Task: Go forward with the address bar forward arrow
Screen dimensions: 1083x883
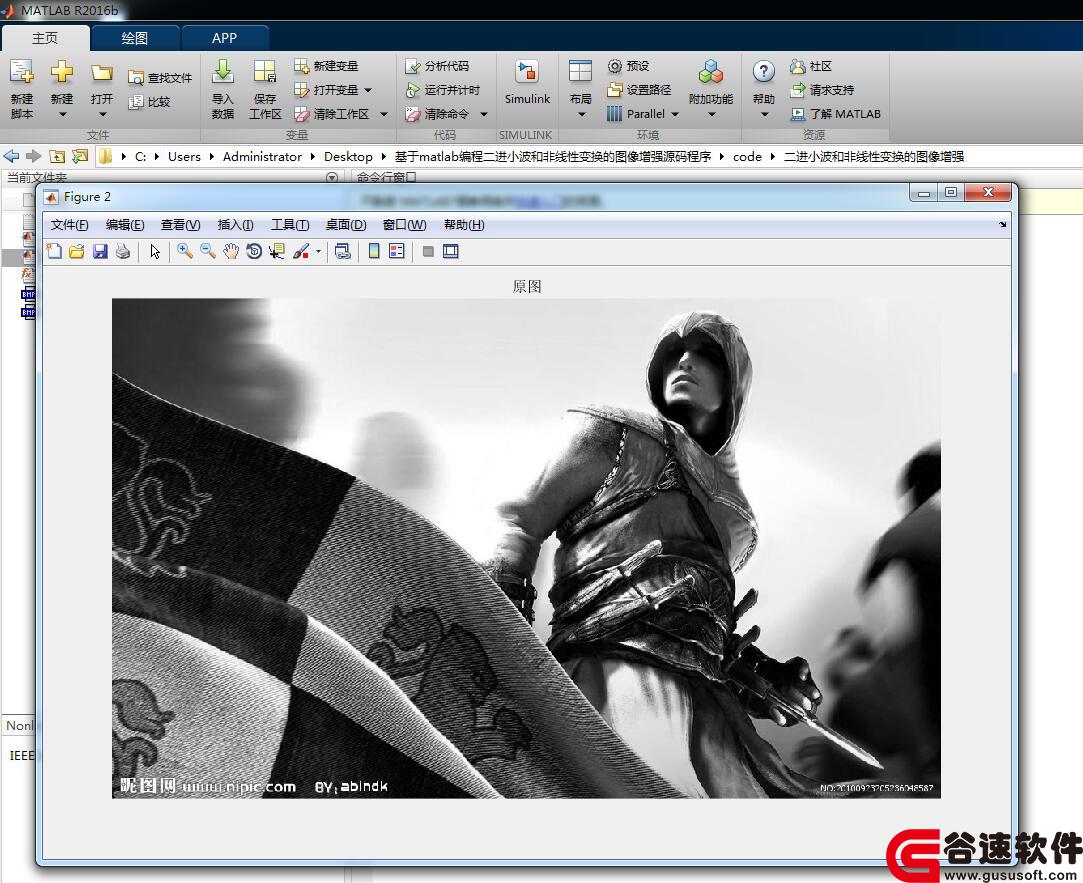Action: 33,156
